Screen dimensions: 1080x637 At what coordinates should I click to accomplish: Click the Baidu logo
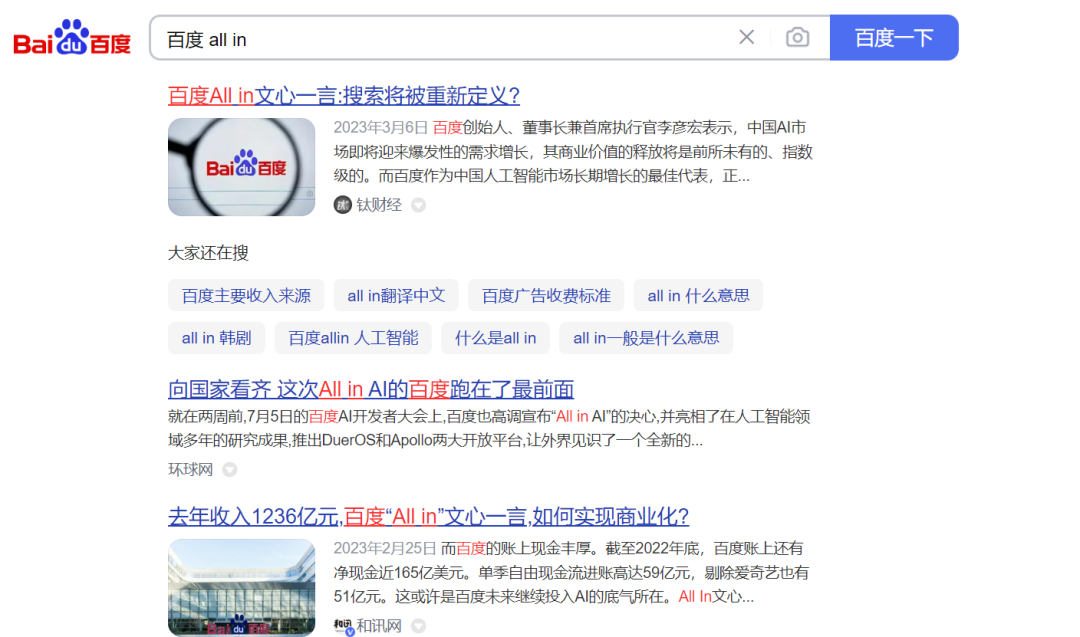pos(72,37)
